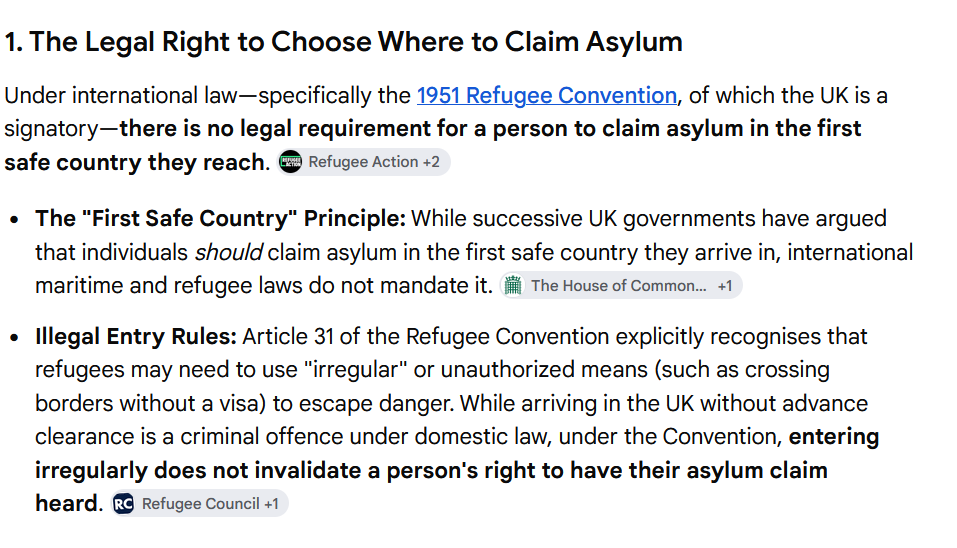
Task: Expand the +2 additional sources count
Action: coord(431,162)
